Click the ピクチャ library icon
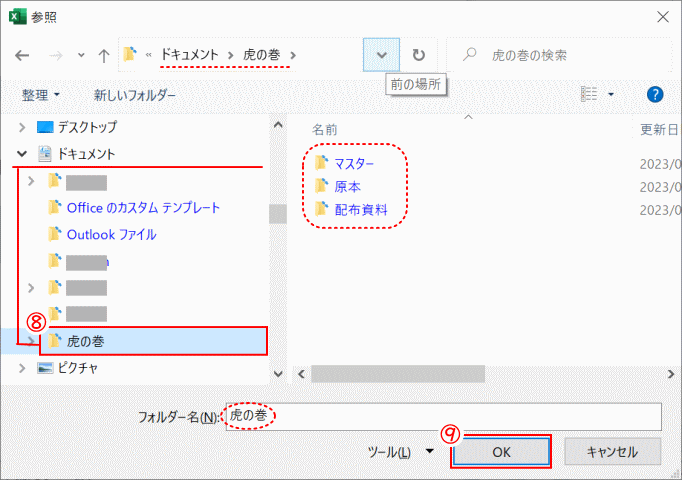 coord(45,368)
